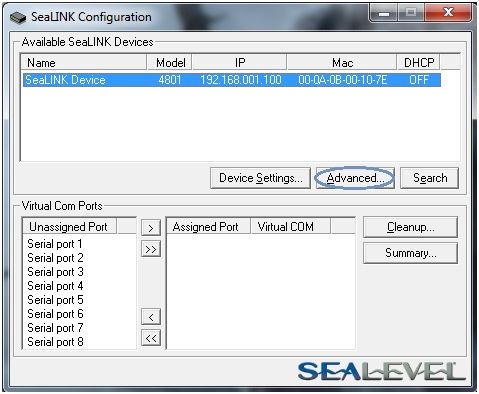
Task: Click the Virtual COM column header
Action: (291, 227)
